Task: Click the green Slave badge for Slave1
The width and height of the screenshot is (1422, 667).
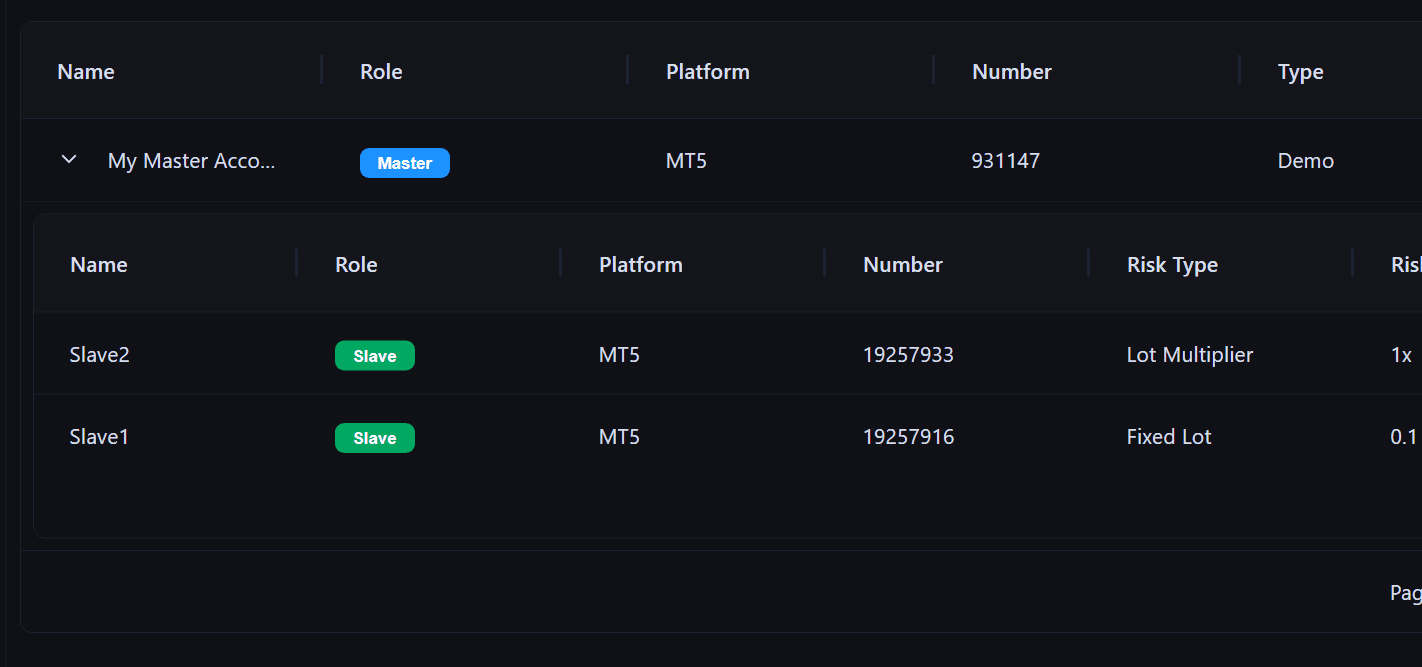Action: click(374, 438)
